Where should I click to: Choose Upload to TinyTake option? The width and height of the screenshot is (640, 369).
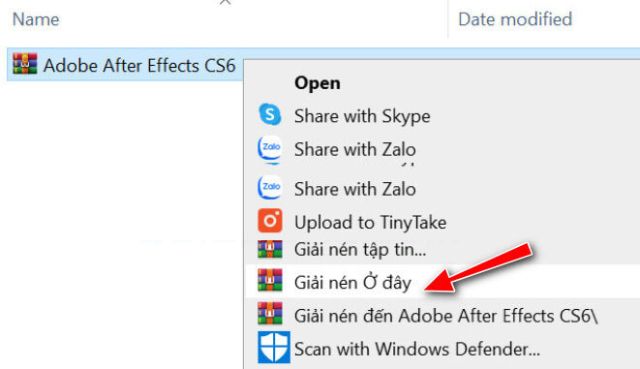pos(370,222)
